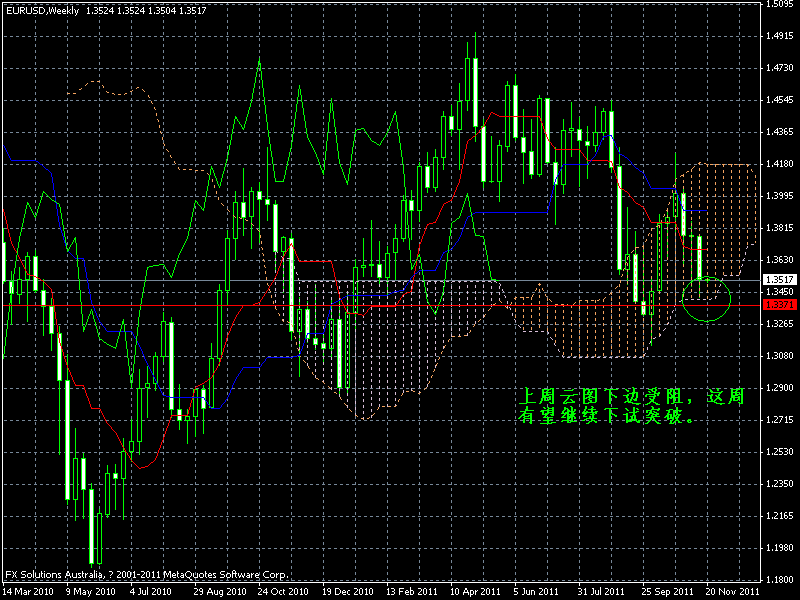Select the gray horizontal price line at 1.3517

(380, 280)
